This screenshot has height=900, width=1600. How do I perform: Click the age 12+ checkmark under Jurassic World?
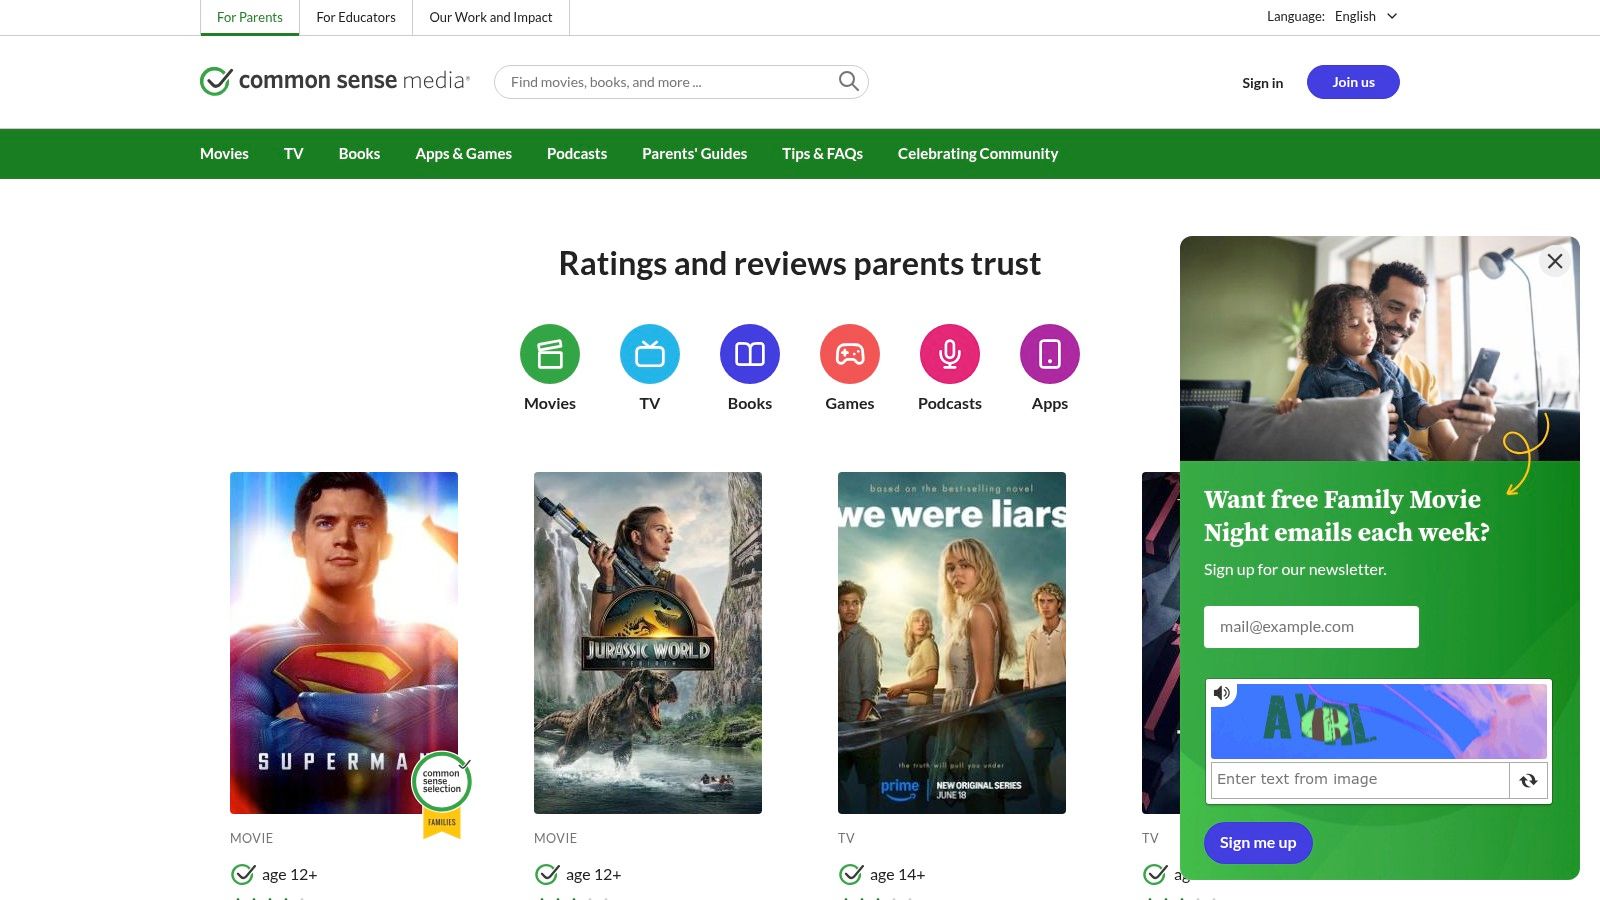[547, 874]
